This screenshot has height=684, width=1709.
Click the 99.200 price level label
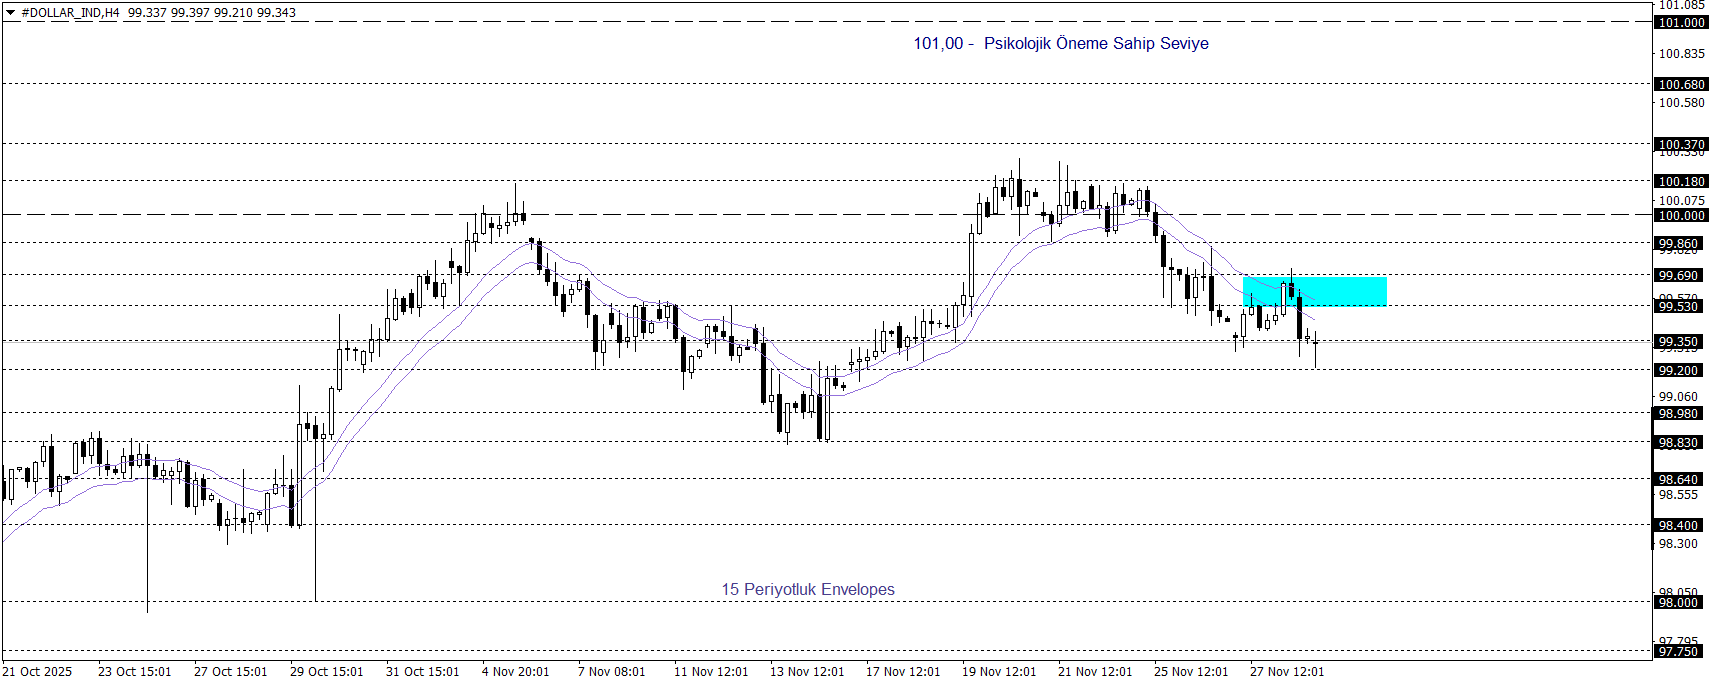1678,370
